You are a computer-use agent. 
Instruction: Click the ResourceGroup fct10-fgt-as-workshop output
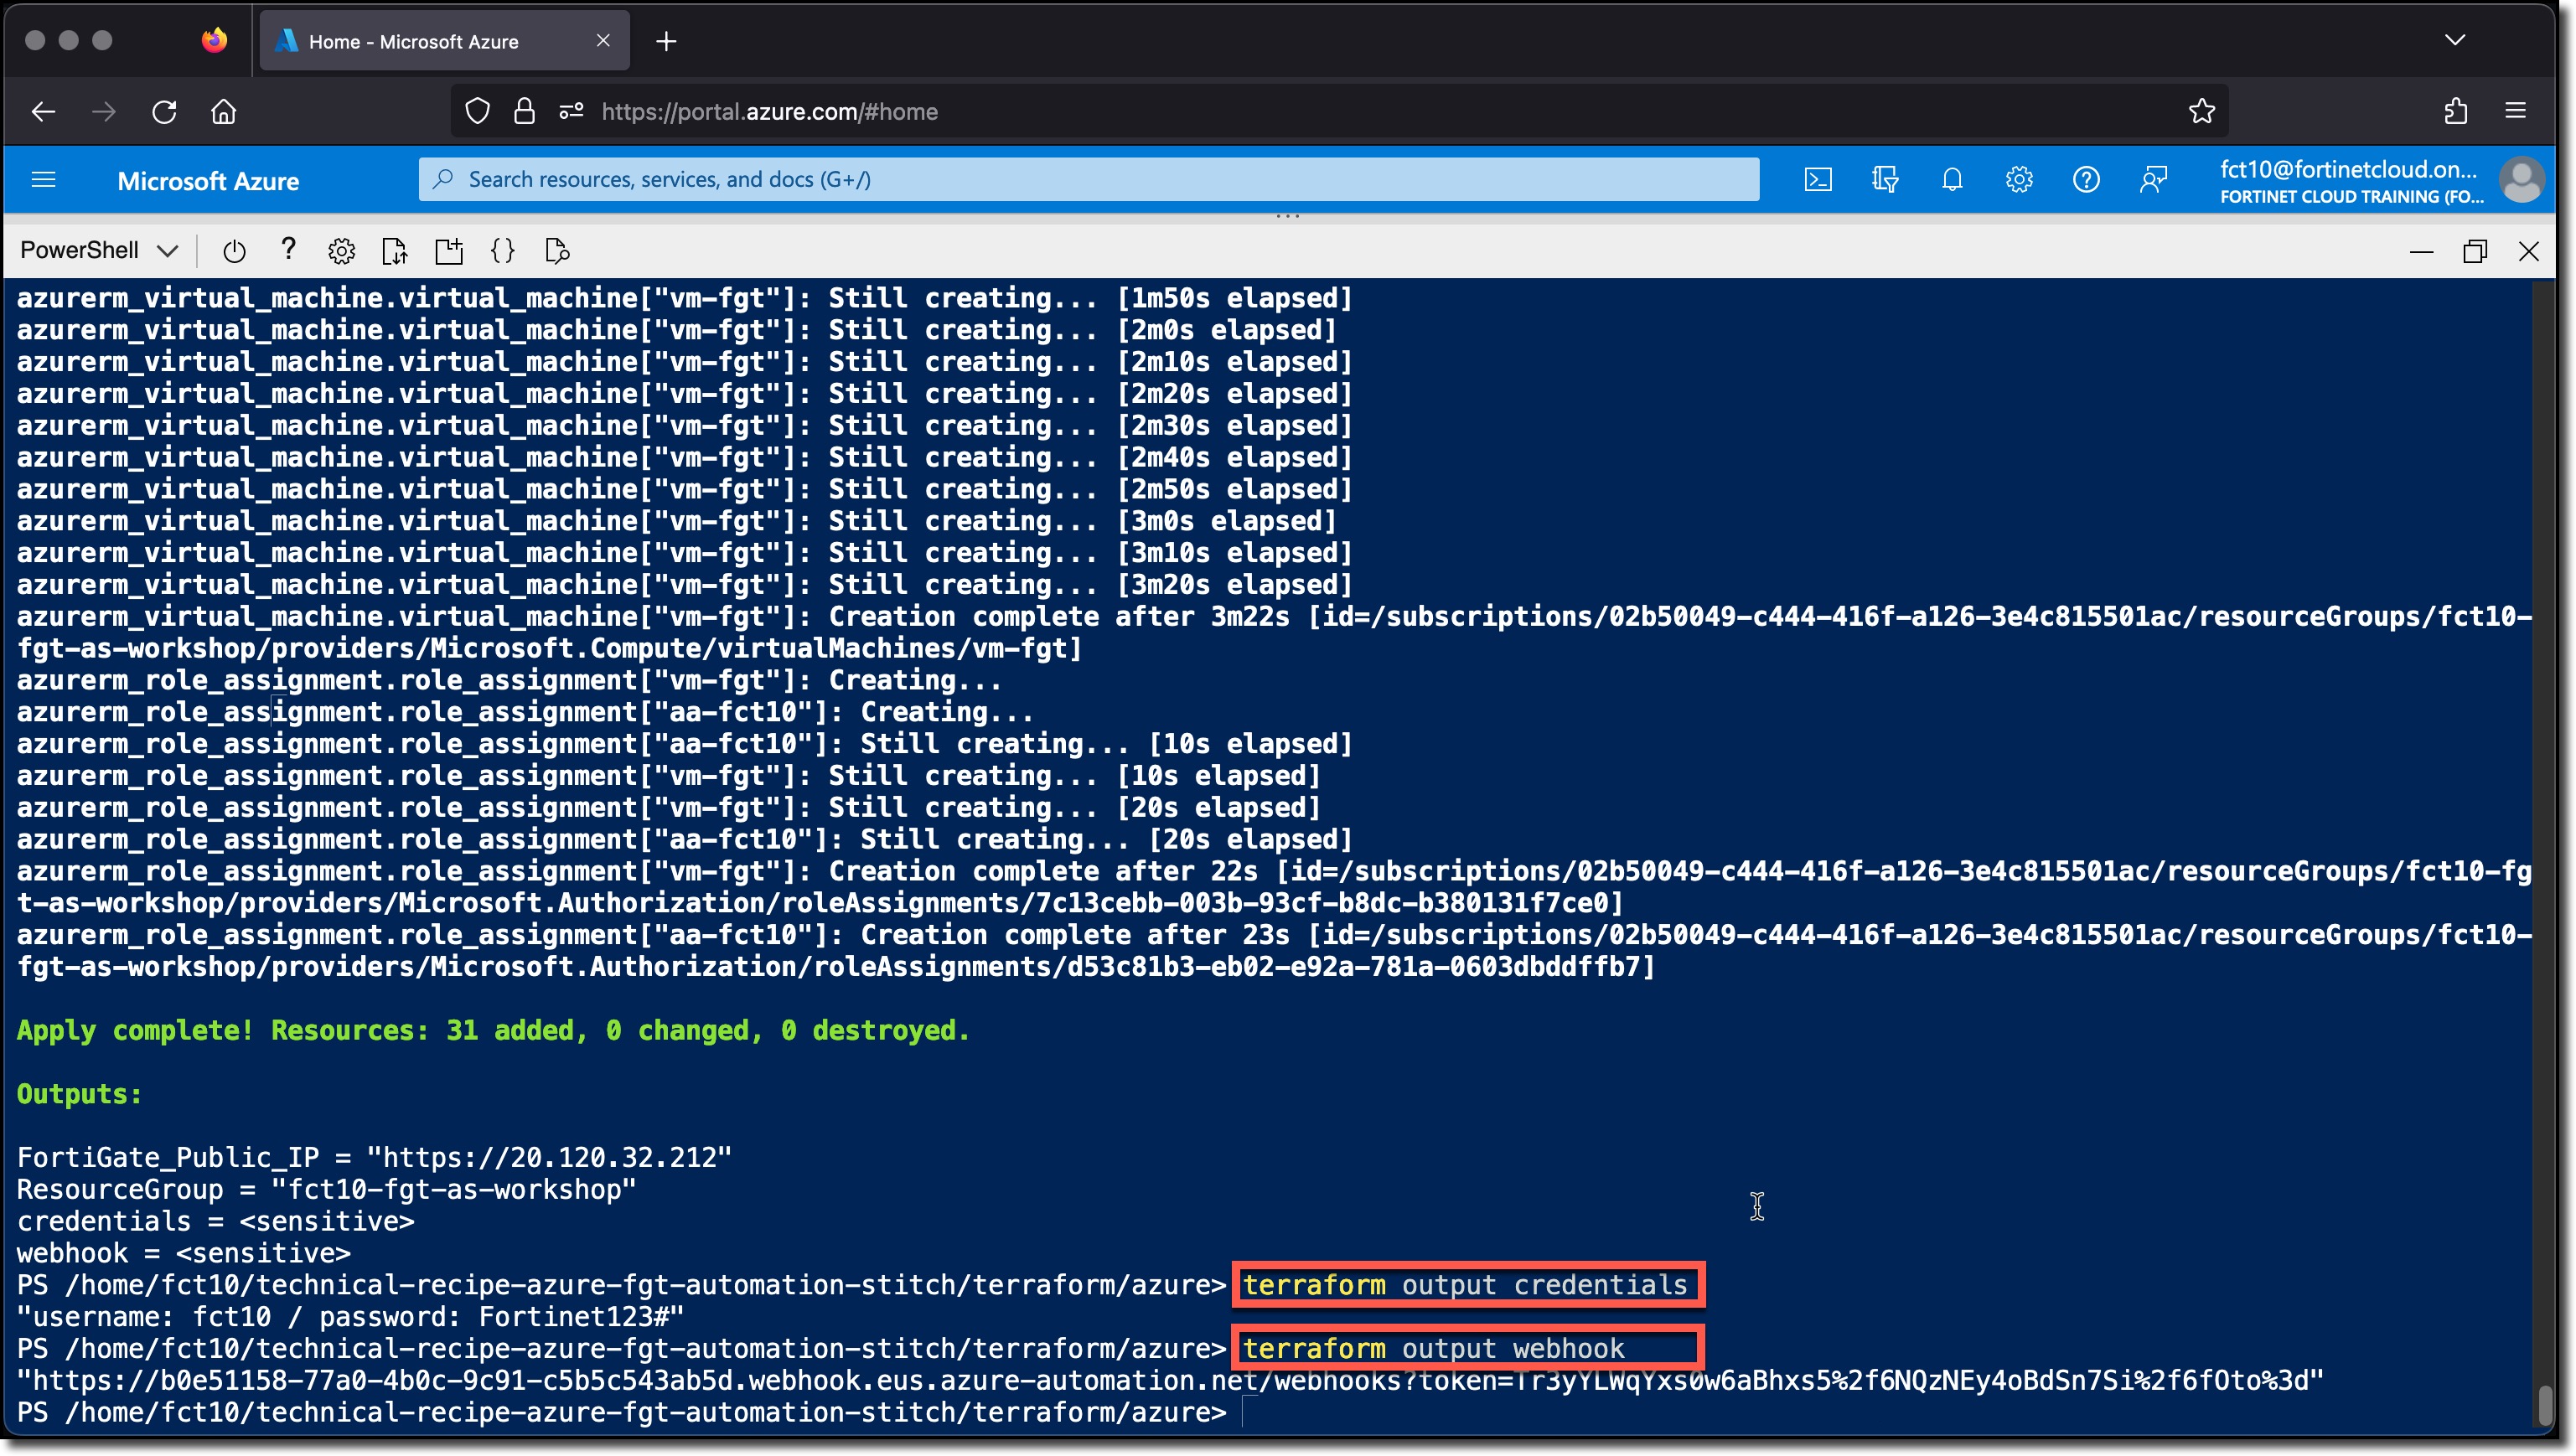(x=327, y=1189)
